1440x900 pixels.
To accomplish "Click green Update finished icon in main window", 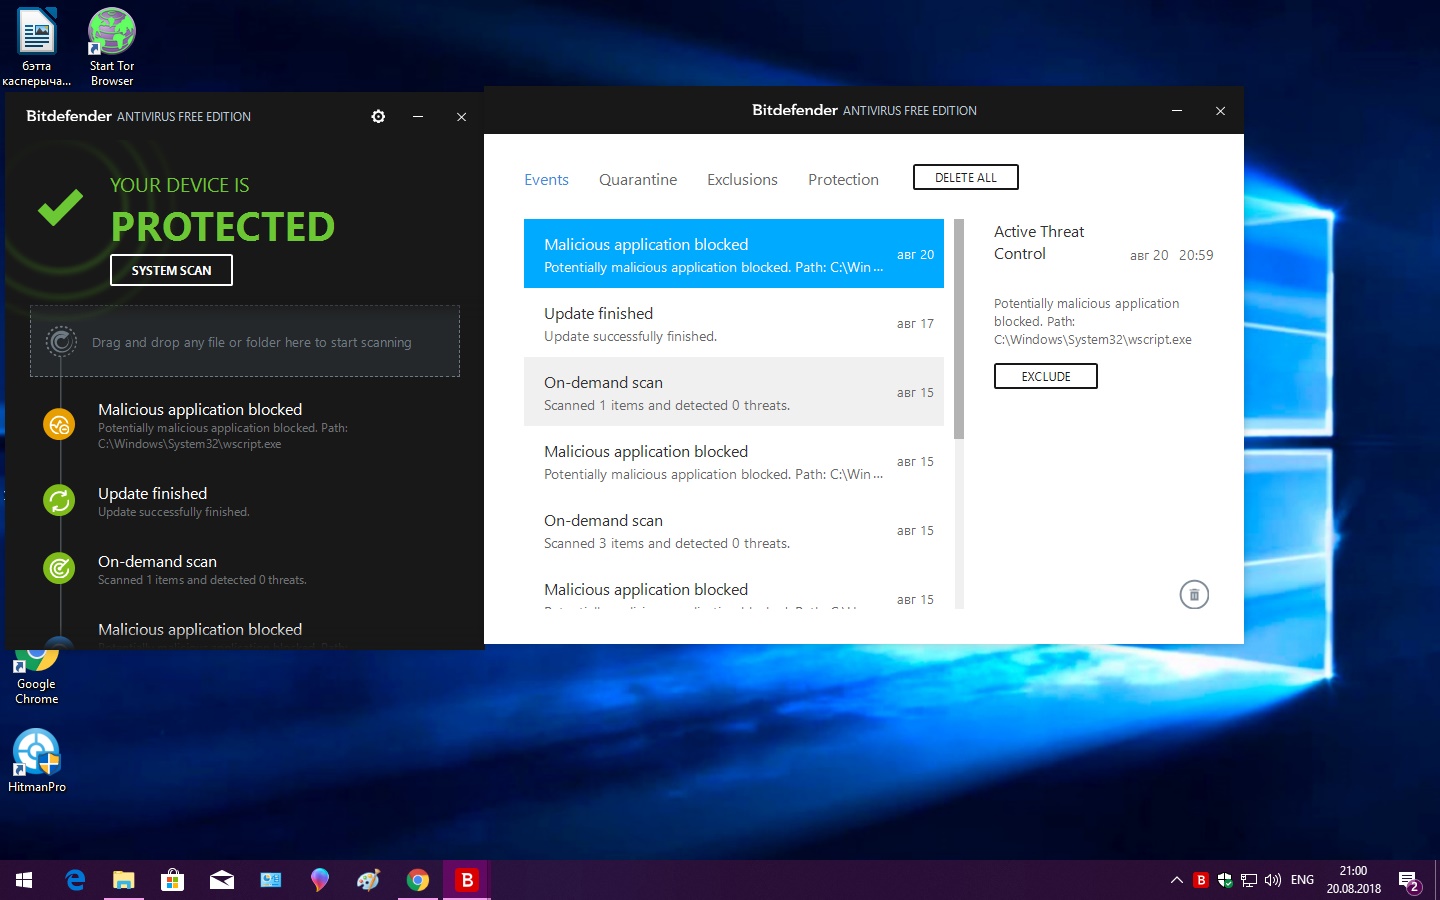I will 60,500.
